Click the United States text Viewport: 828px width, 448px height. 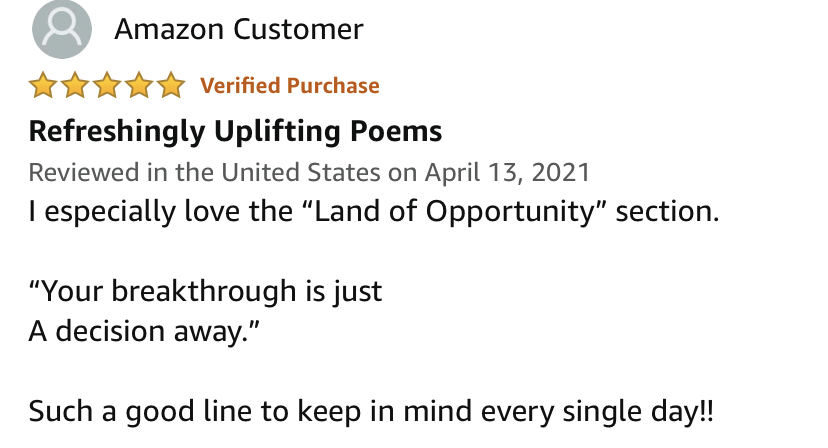300,172
